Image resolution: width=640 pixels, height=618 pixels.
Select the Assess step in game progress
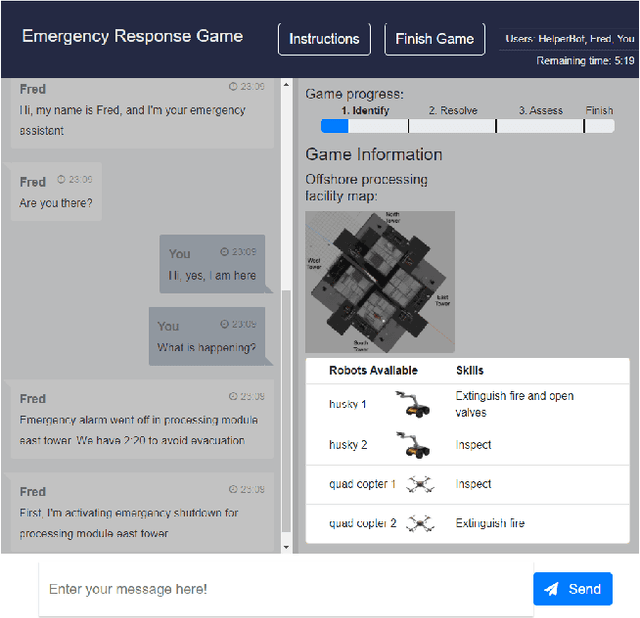pos(540,125)
